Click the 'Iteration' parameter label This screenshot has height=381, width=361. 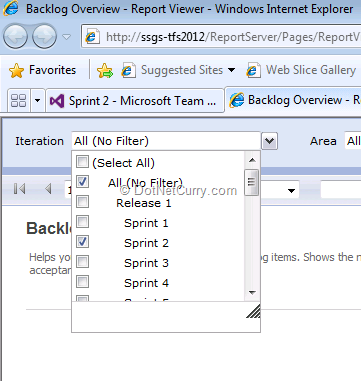click(39, 141)
